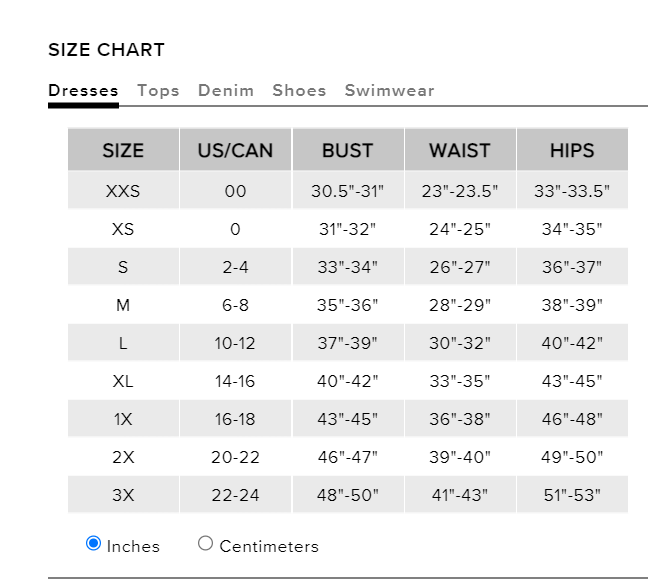The image size is (663, 584).
Task: Click the SIZE column header
Action: [x=123, y=151]
